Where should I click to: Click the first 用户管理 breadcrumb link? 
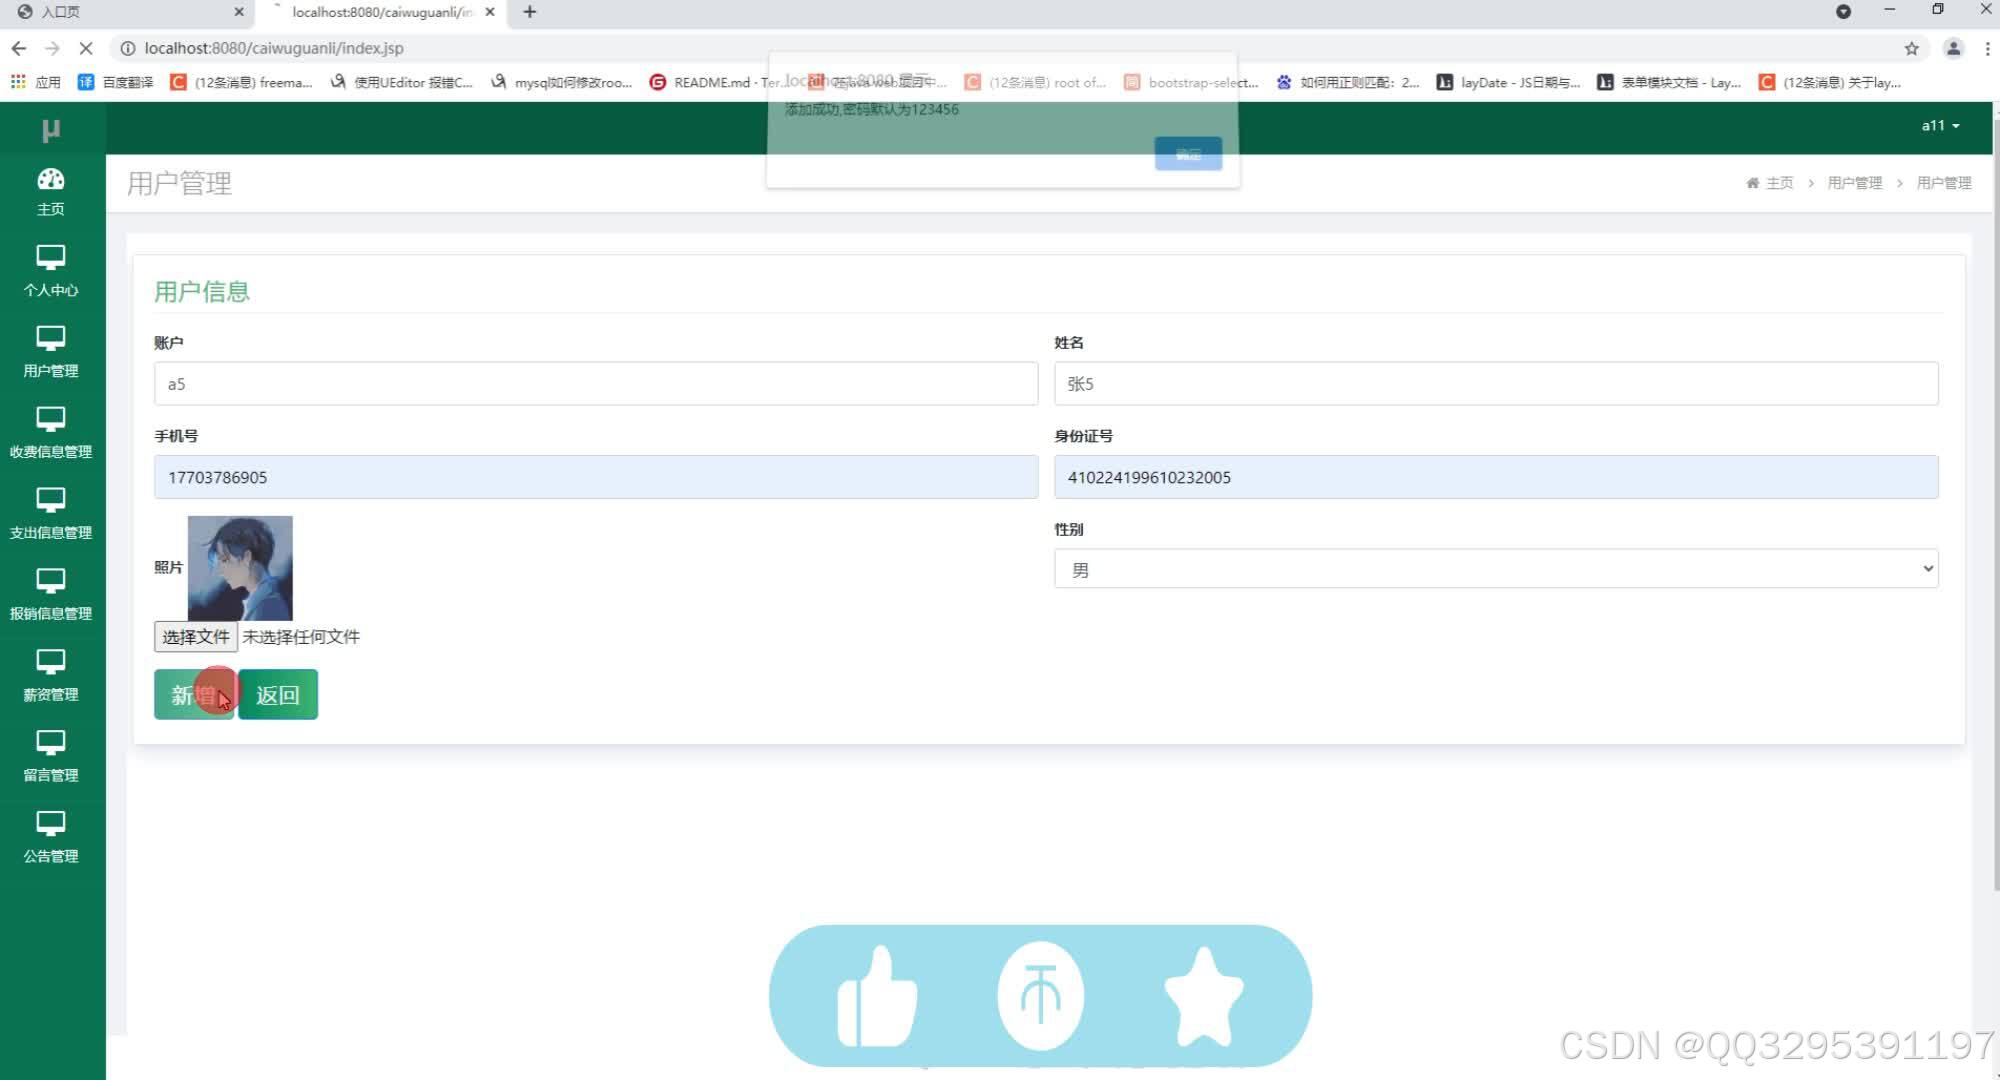(x=1854, y=183)
